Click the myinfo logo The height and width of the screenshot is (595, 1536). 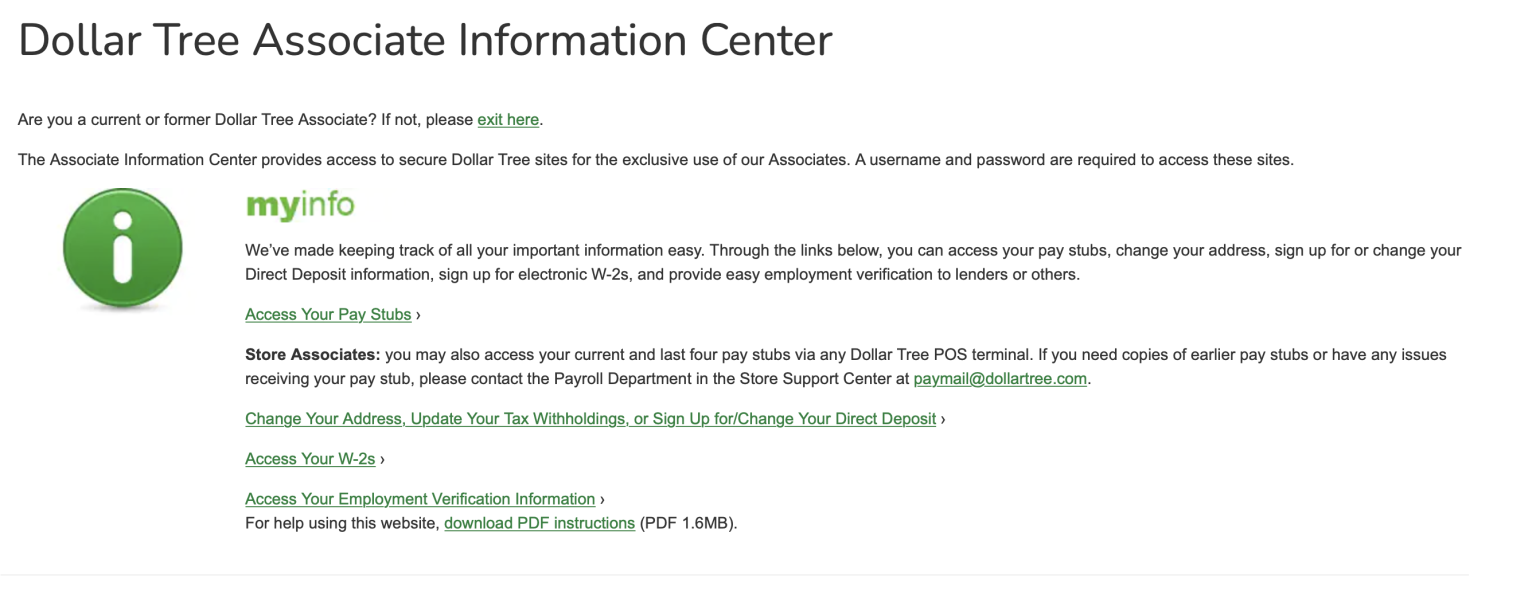(300, 206)
